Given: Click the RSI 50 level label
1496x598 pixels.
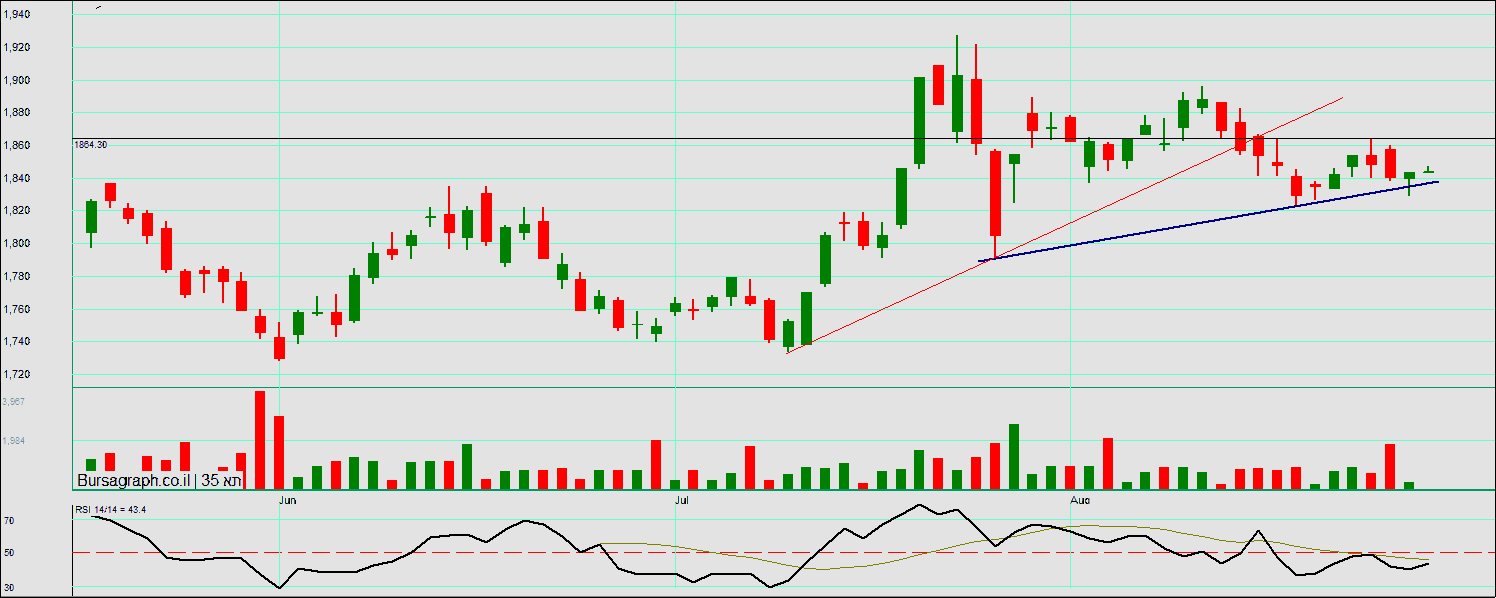Looking at the screenshot, I should (x=8, y=553).
